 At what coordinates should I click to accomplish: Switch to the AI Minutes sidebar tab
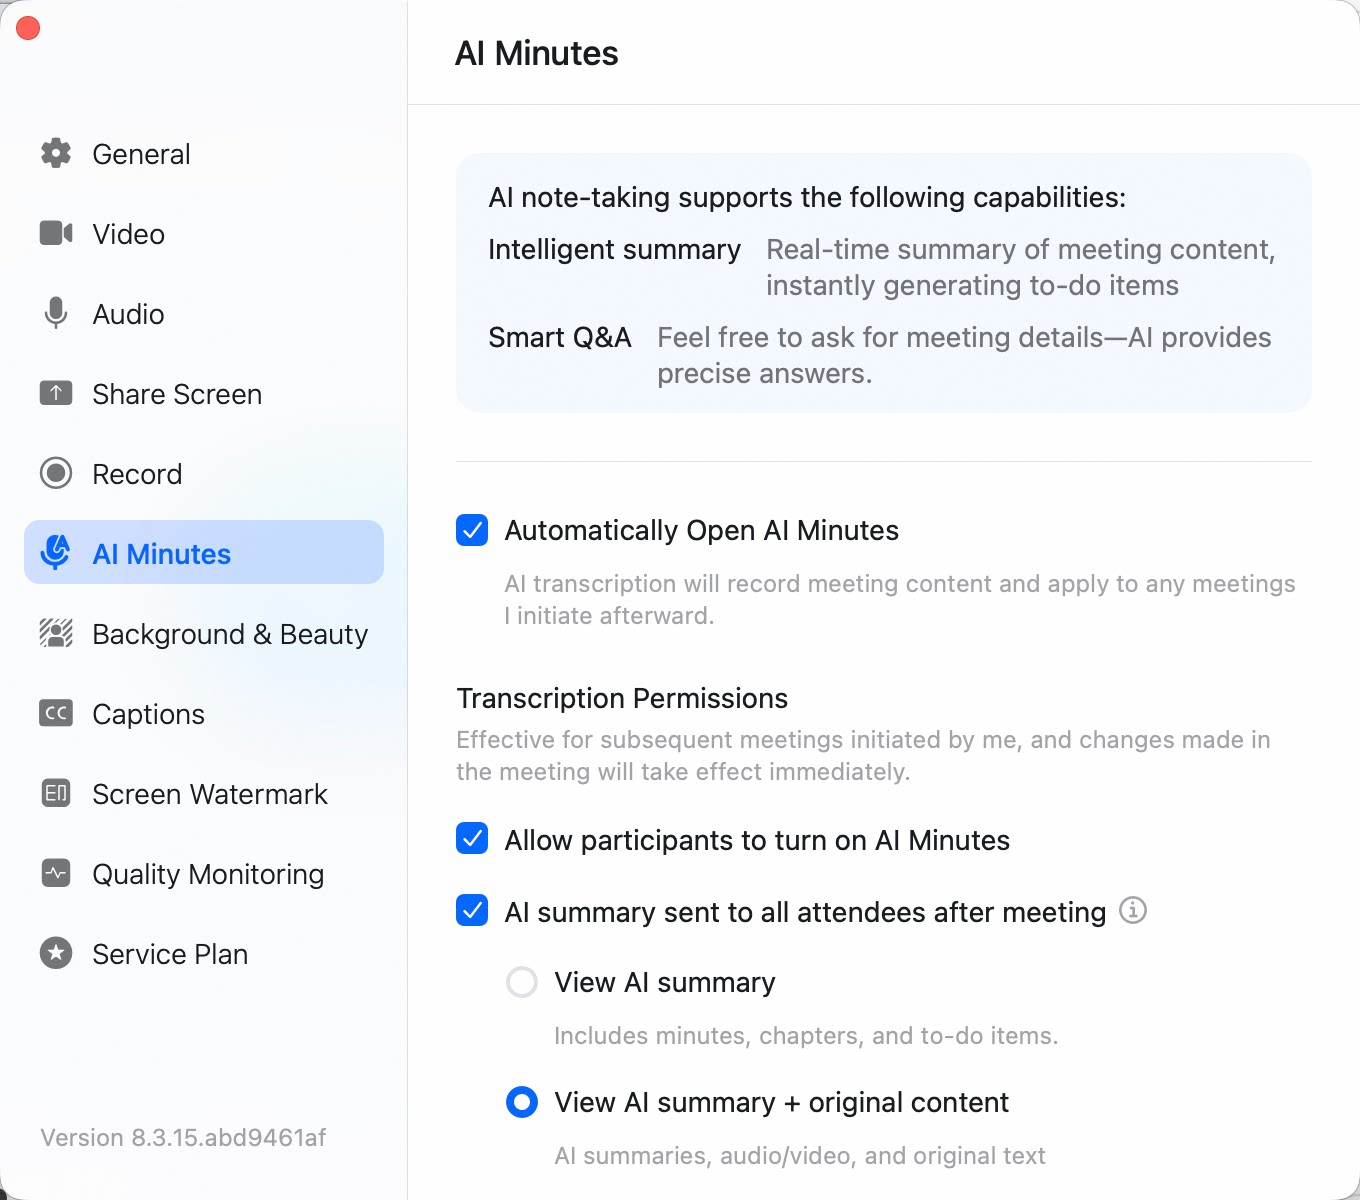tap(204, 552)
